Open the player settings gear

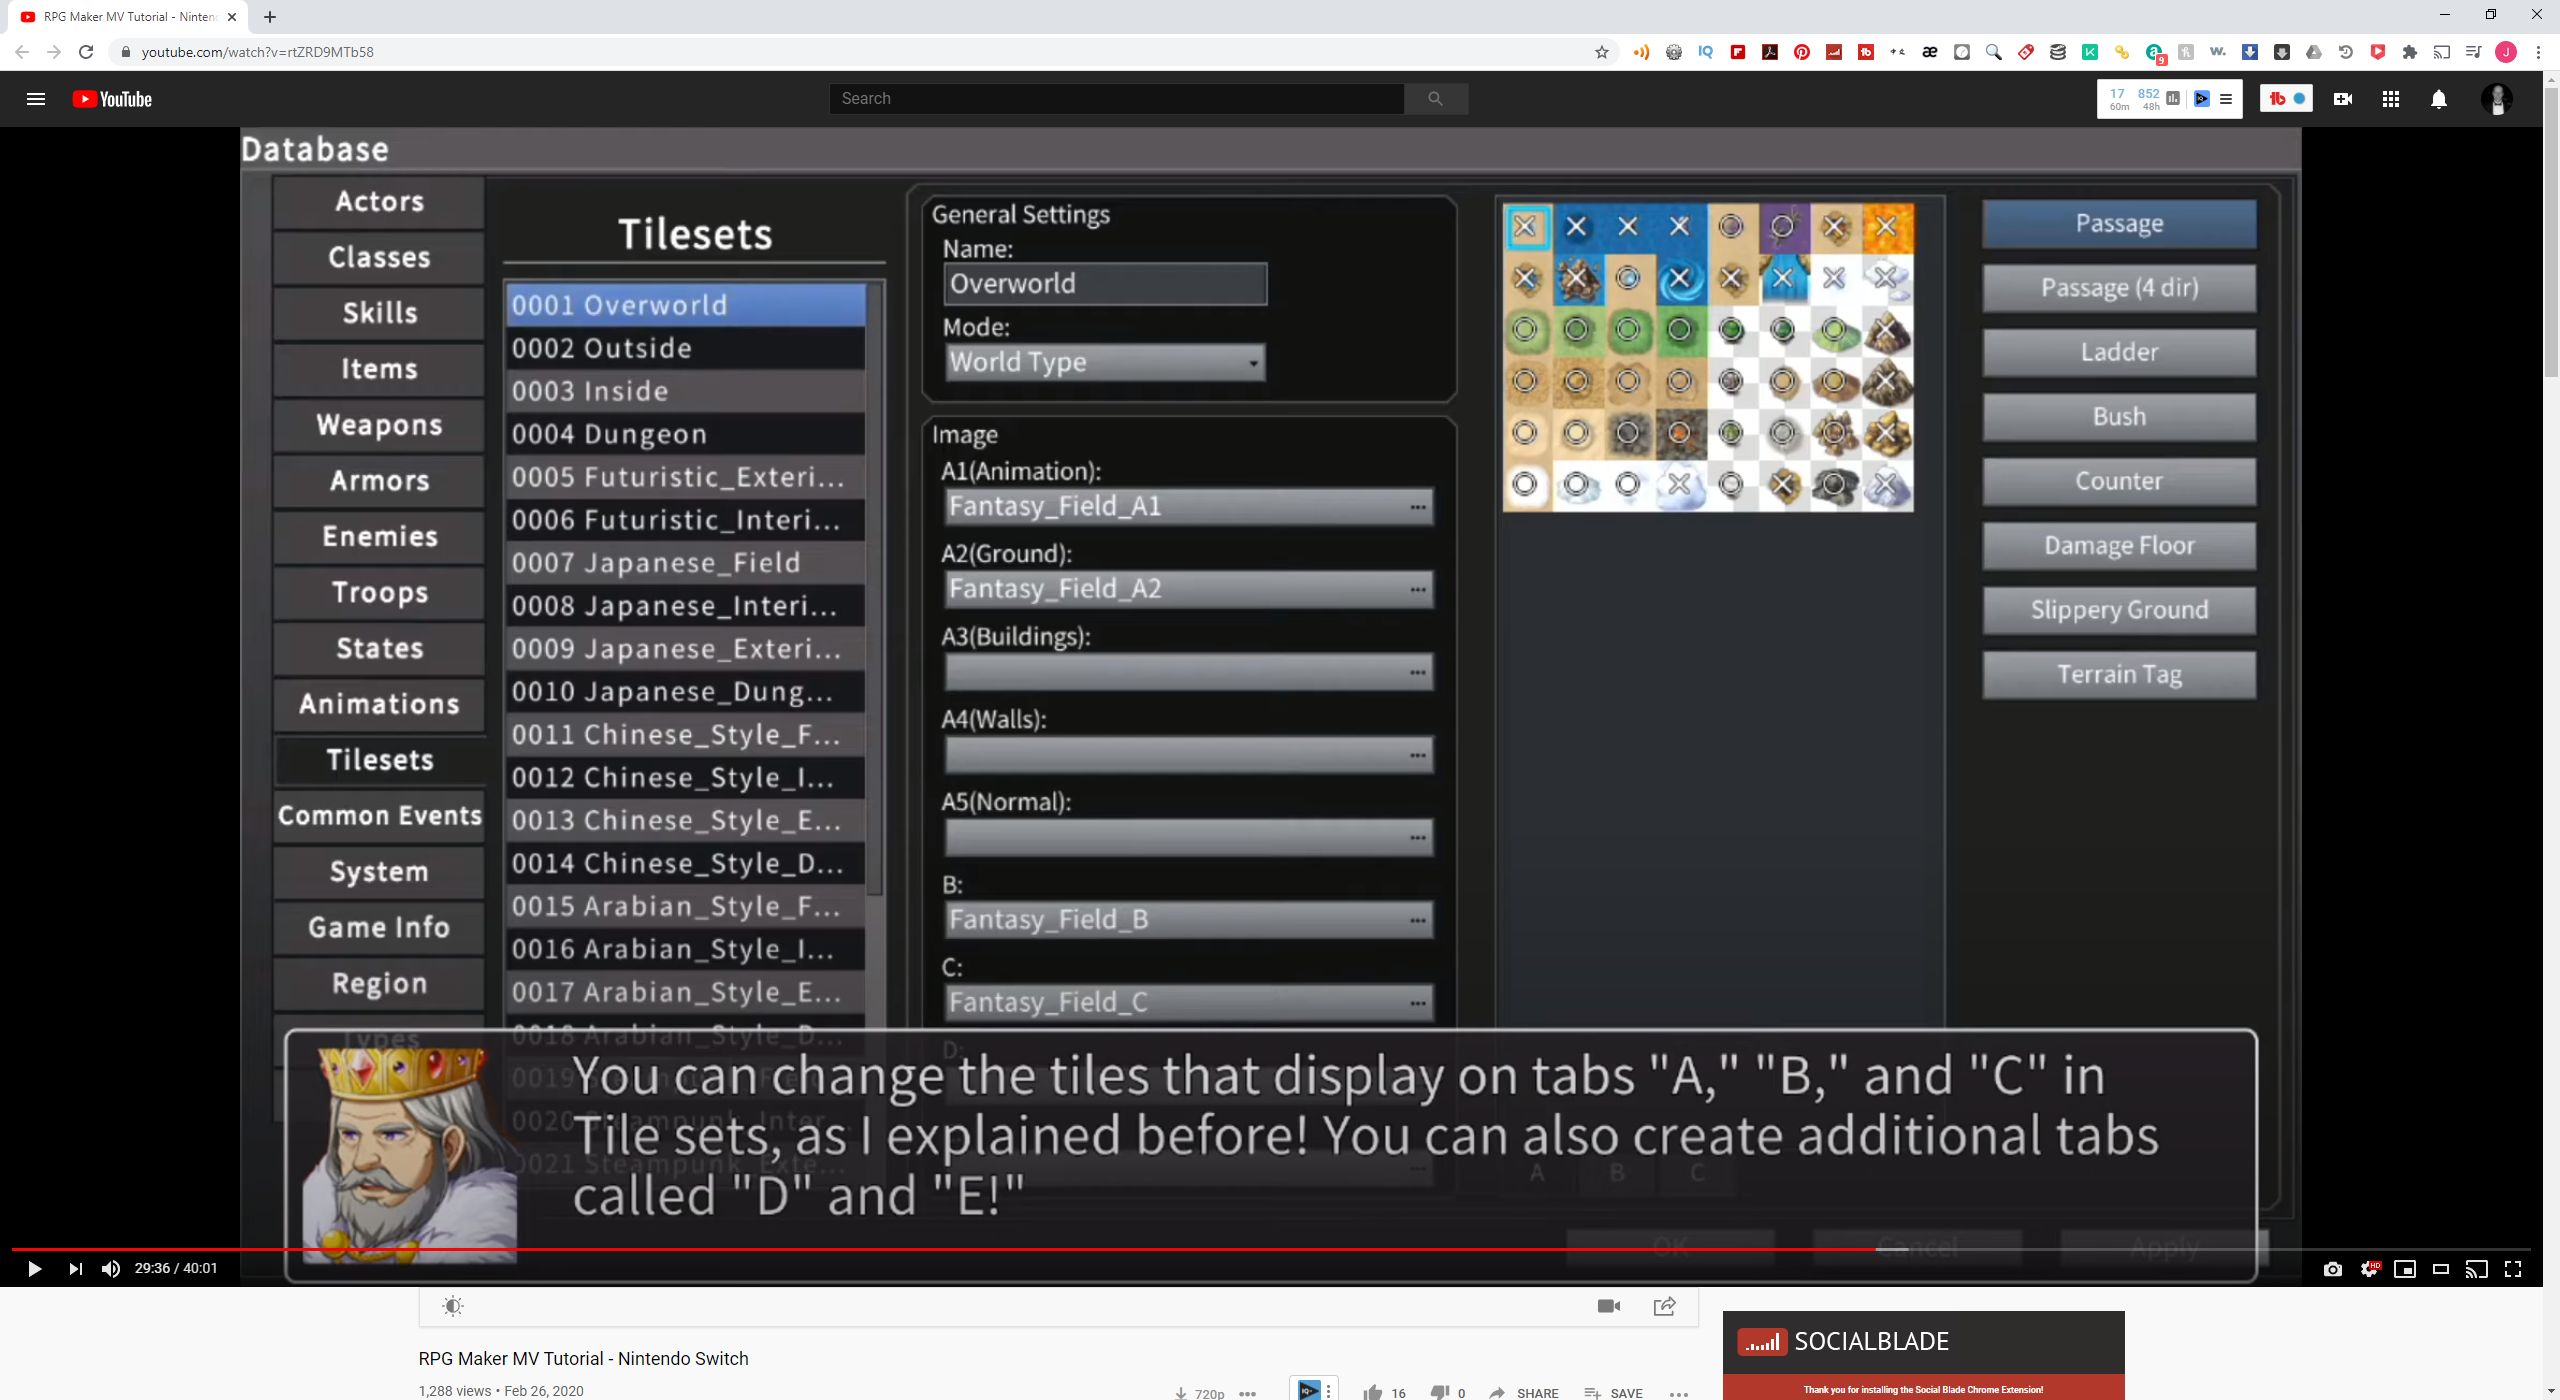[x=2369, y=1269]
